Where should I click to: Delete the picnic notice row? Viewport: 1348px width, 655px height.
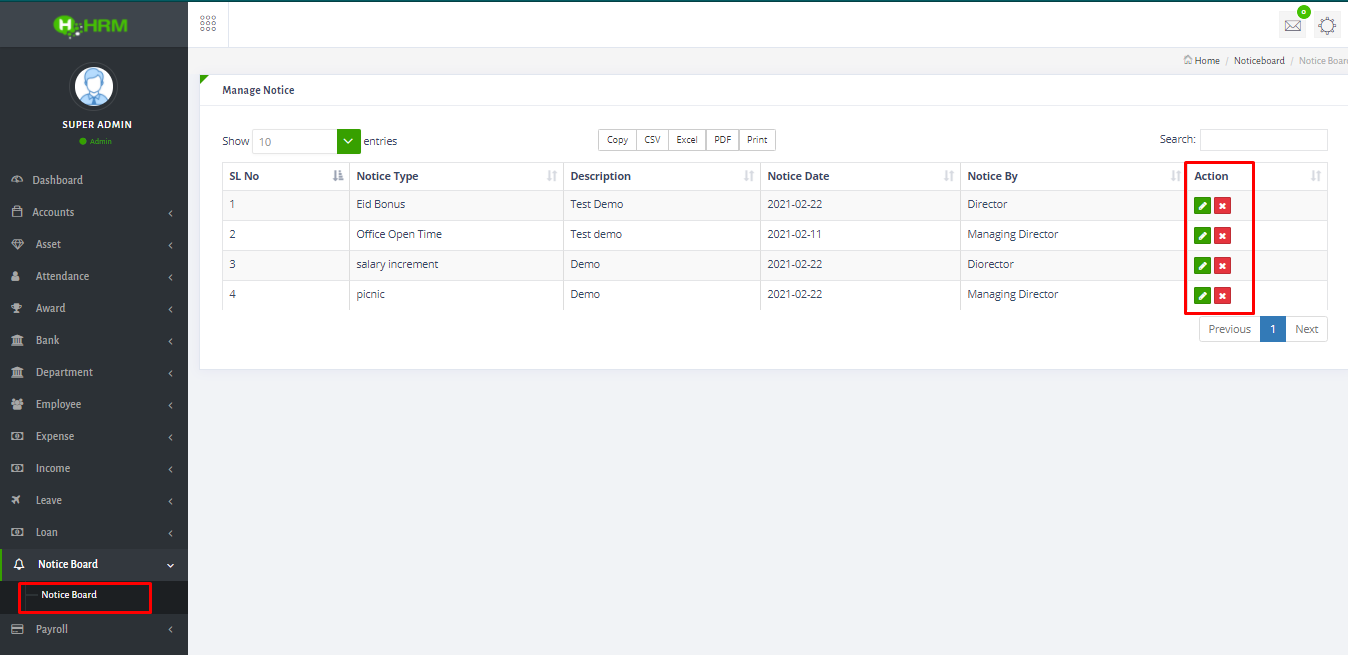(x=1222, y=296)
